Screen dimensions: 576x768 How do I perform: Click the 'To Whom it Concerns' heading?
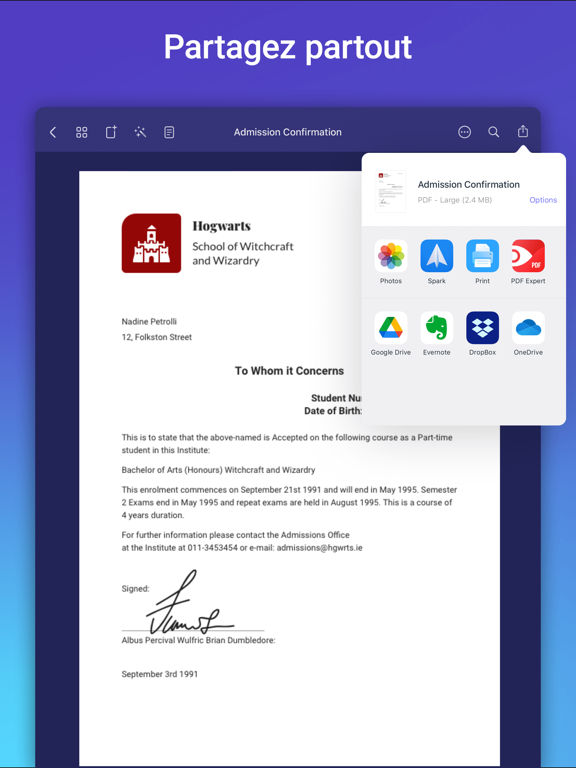pos(289,371)
